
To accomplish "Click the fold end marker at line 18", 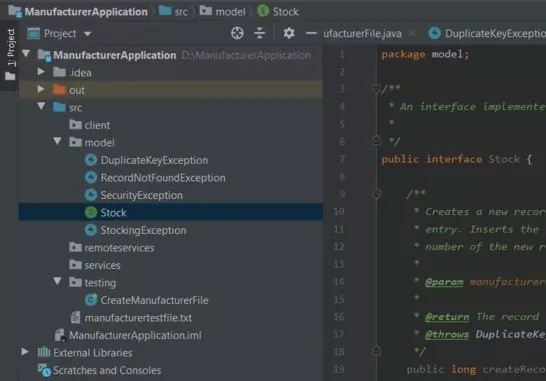I will point(376,350).
